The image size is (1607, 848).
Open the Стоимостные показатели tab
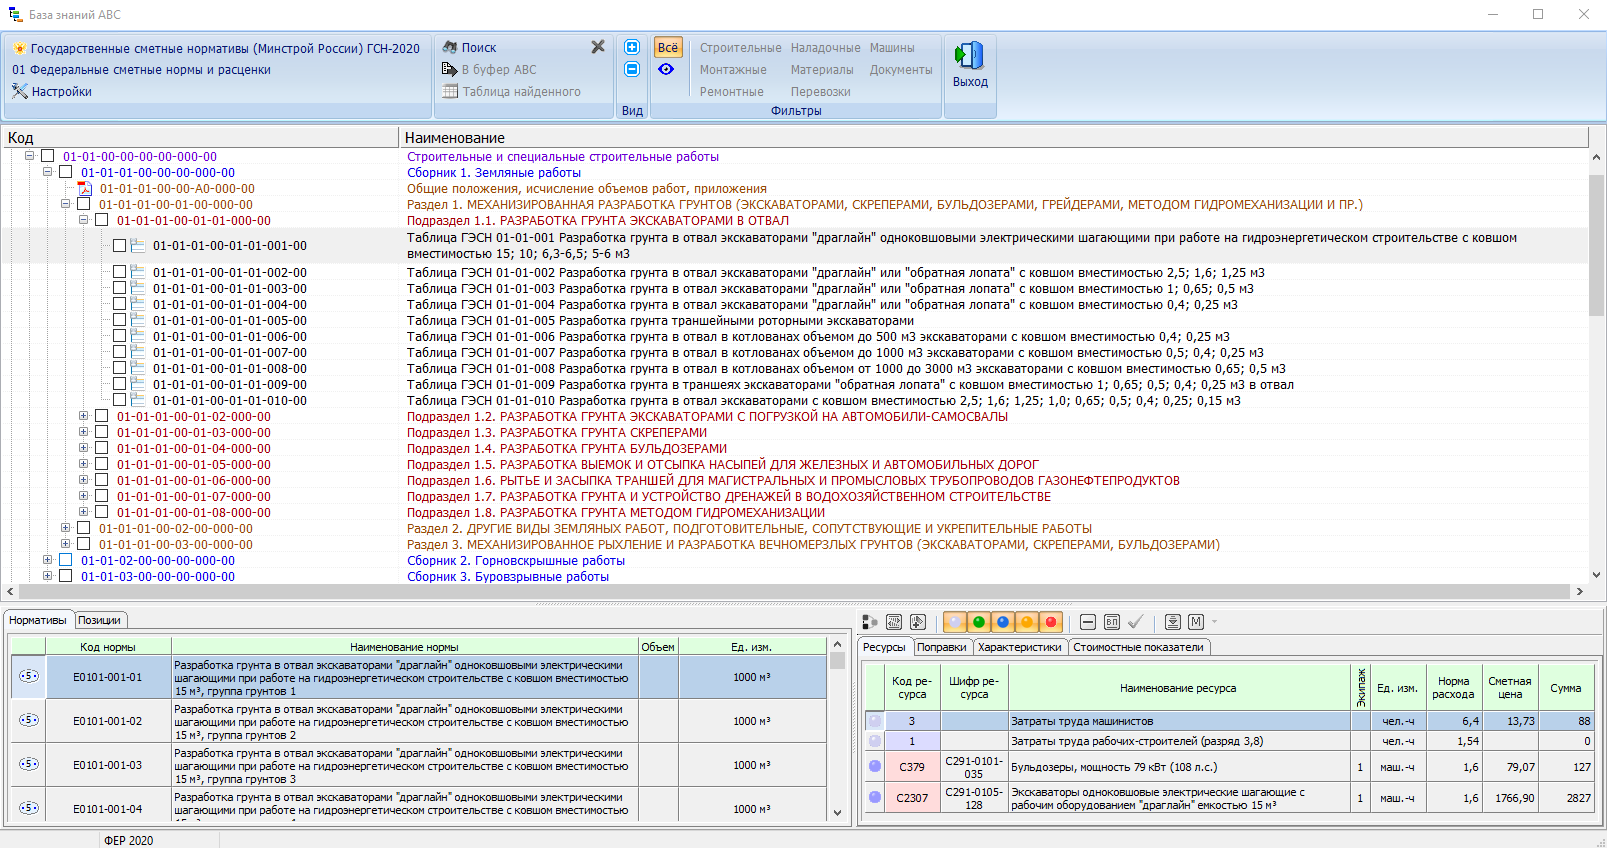pos(1138,647)
